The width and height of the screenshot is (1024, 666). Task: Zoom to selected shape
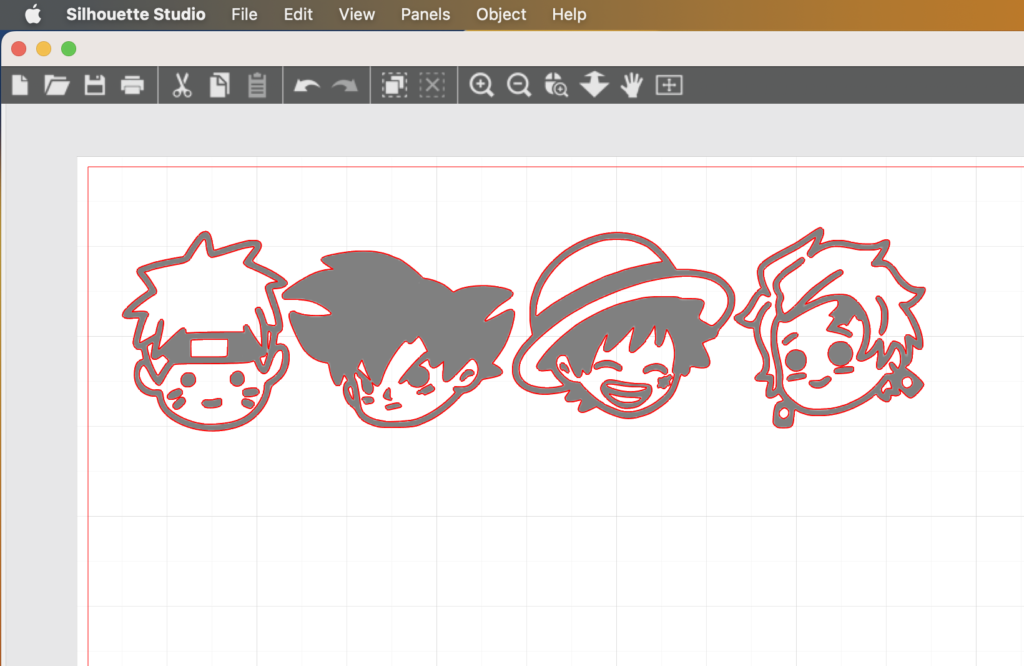click(594, 85)
